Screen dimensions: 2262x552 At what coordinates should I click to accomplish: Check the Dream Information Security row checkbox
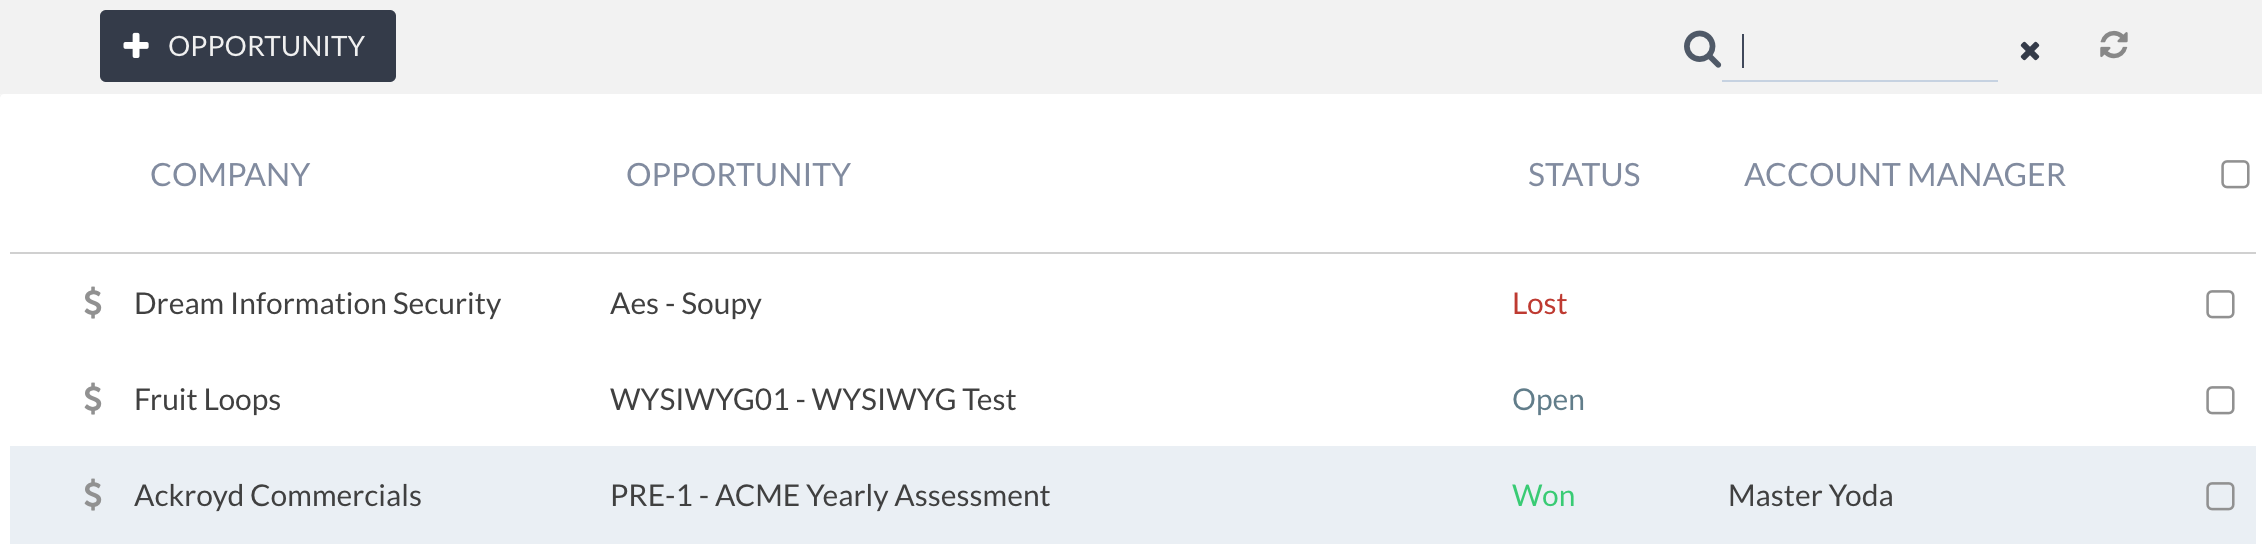[2220, 304]
